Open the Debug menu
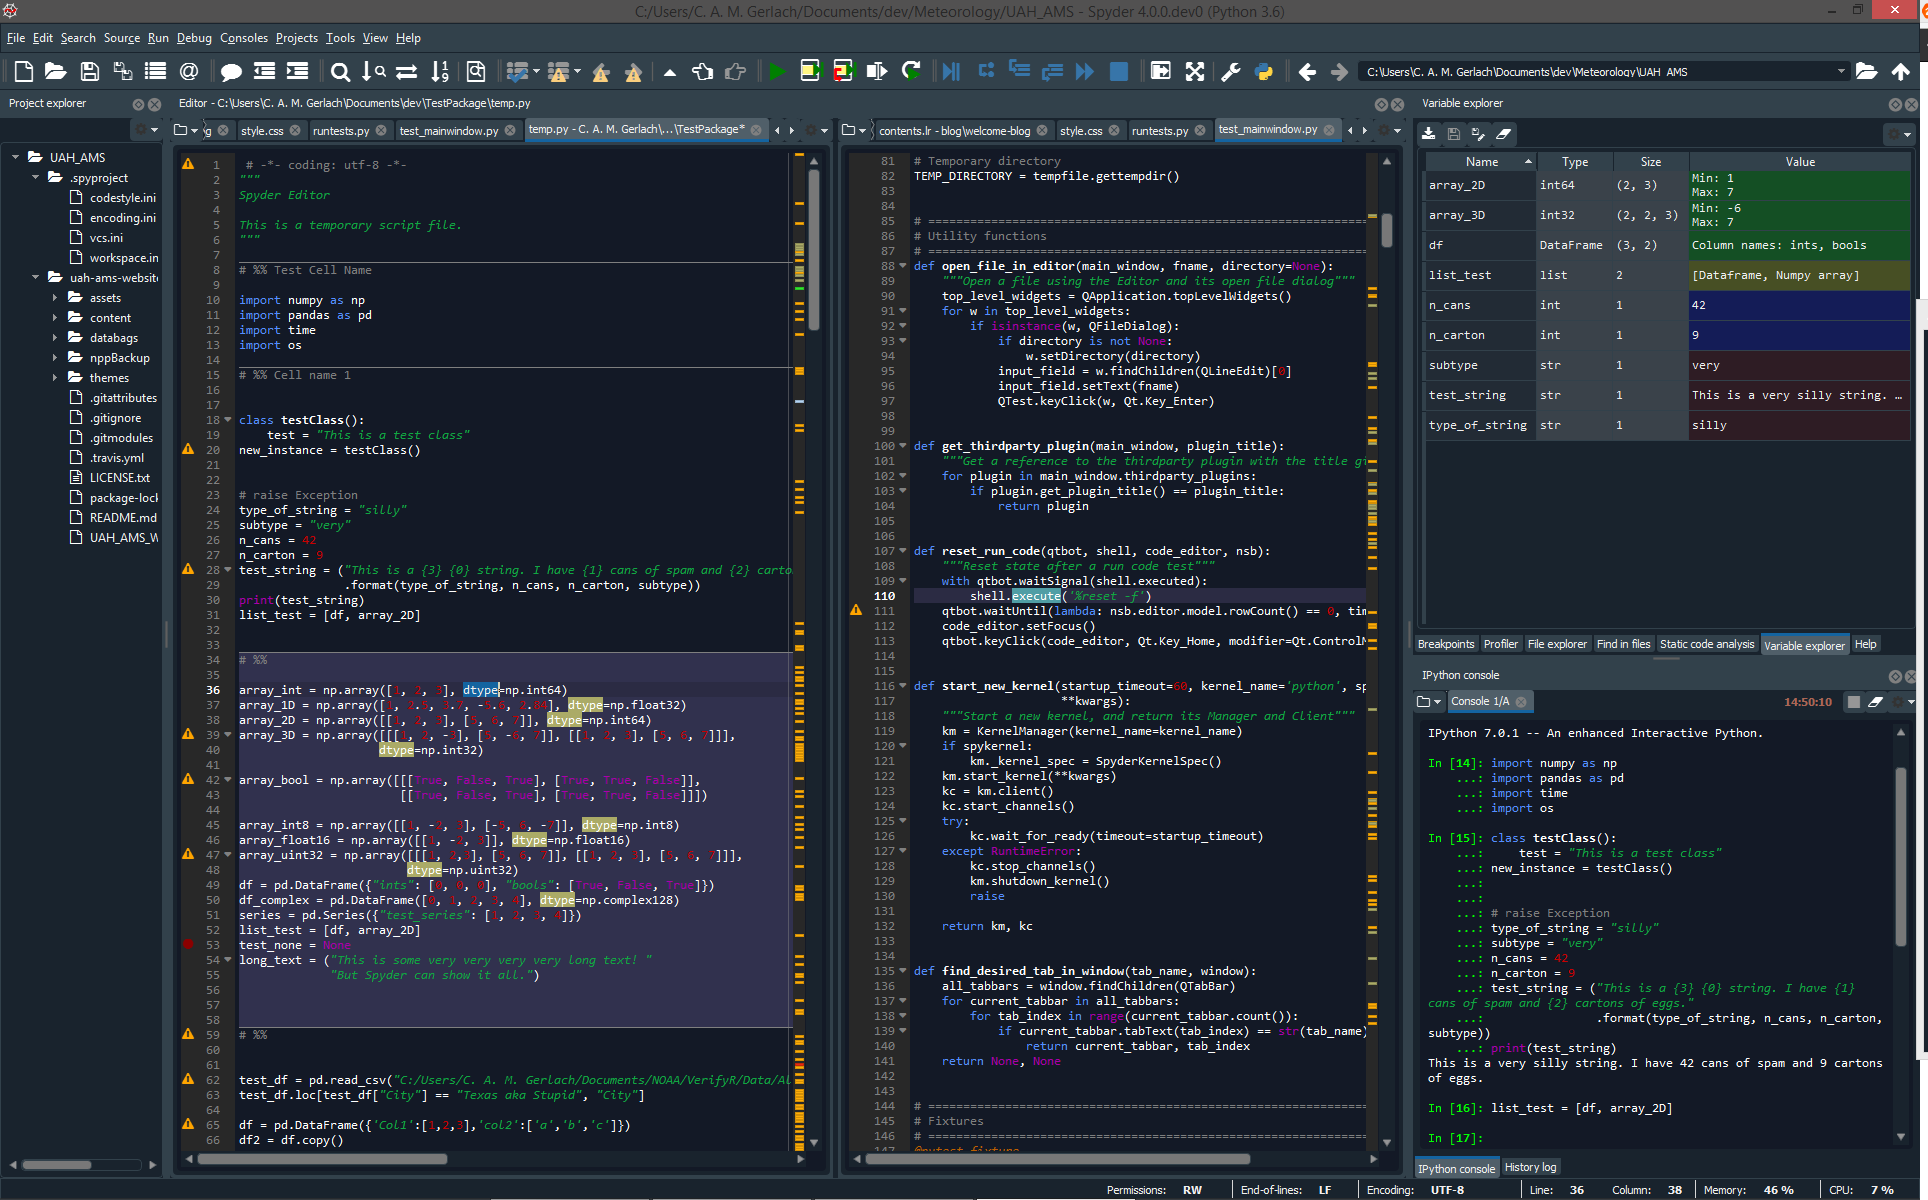This screenshot has width=1928, height=1200. 194,38
